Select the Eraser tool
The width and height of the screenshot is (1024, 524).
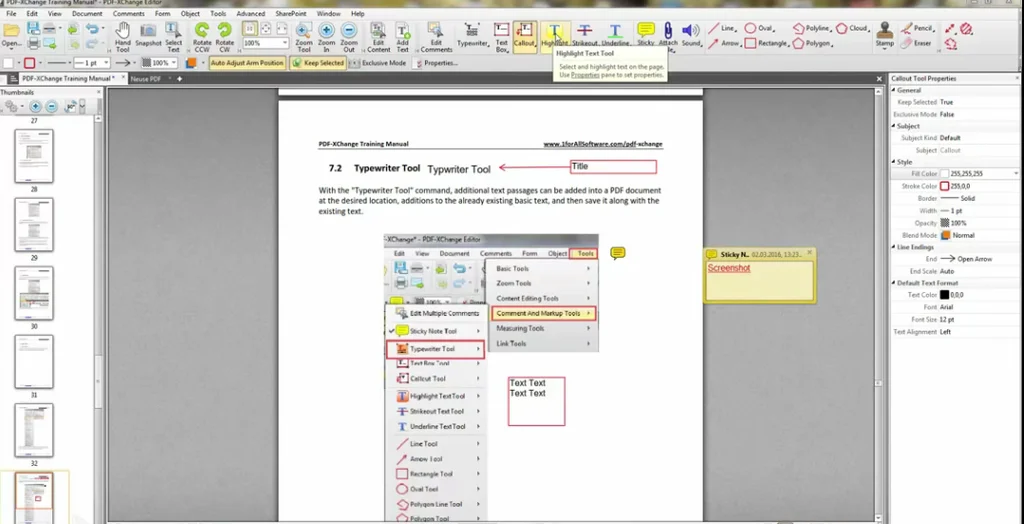tap(916, 43)
